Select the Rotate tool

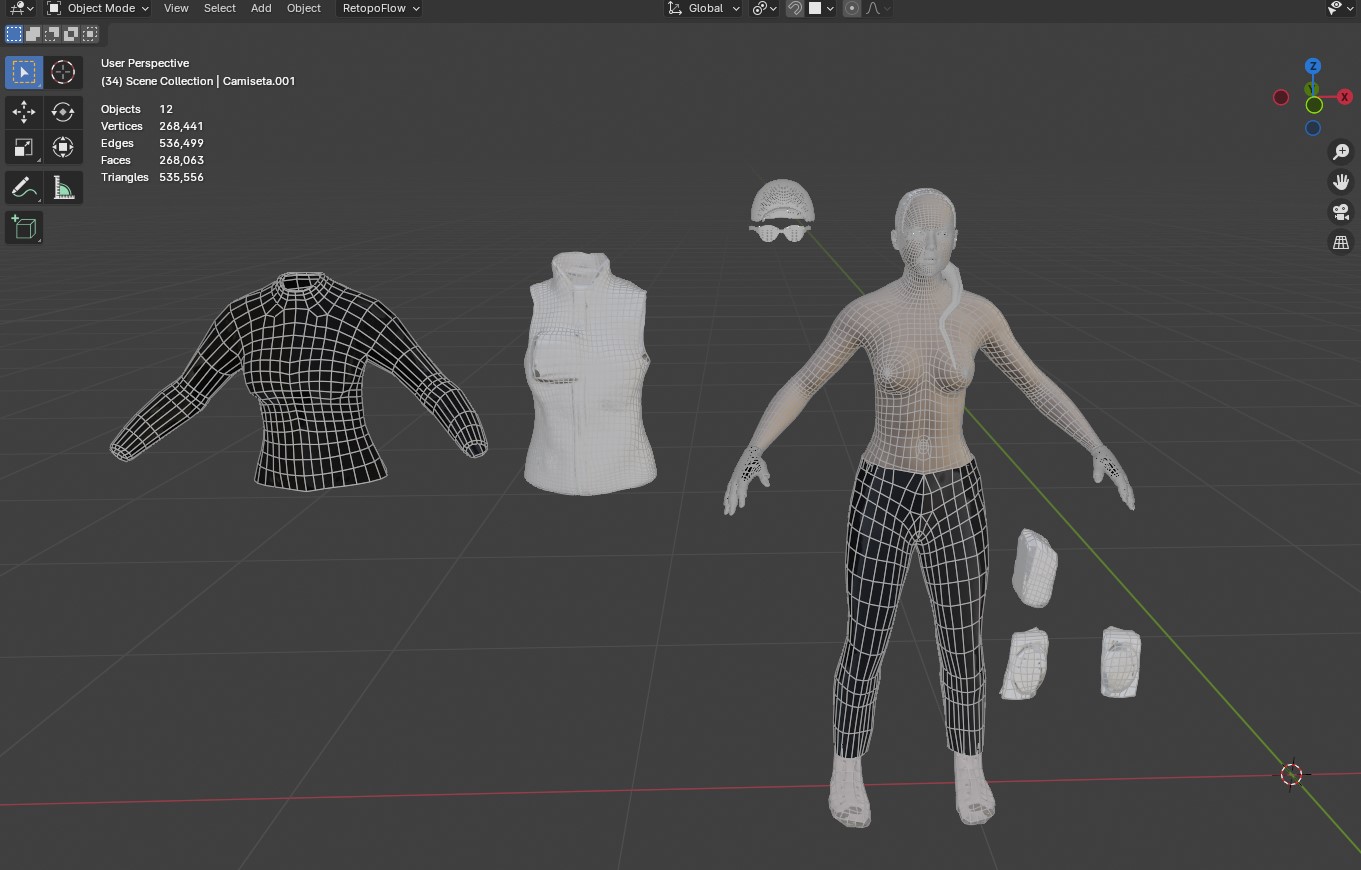point(62,111)
